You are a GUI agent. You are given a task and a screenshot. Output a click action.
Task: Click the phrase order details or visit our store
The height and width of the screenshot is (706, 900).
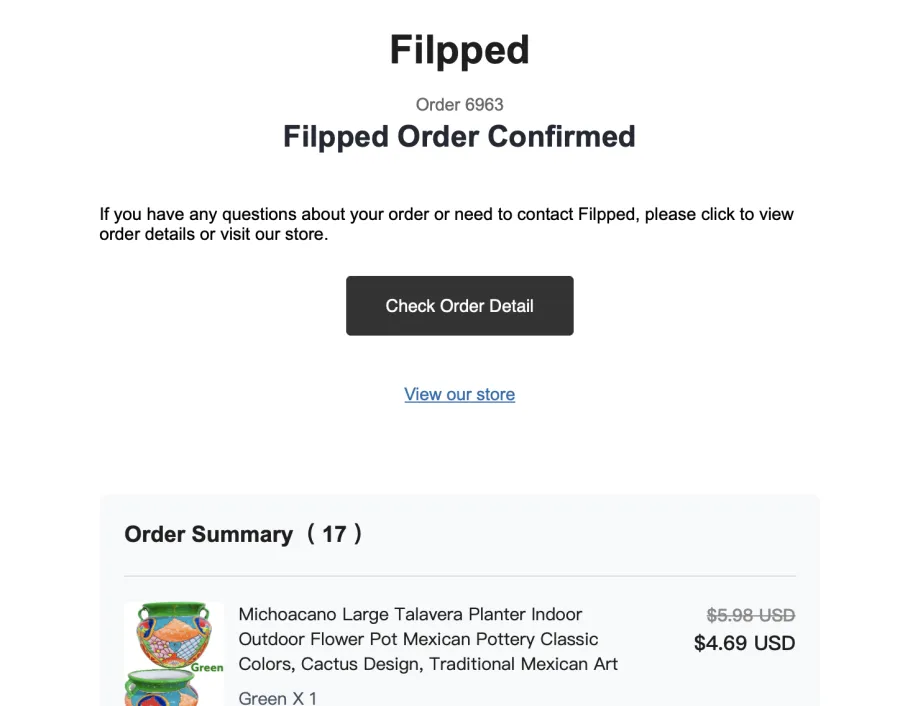(214, 234)
